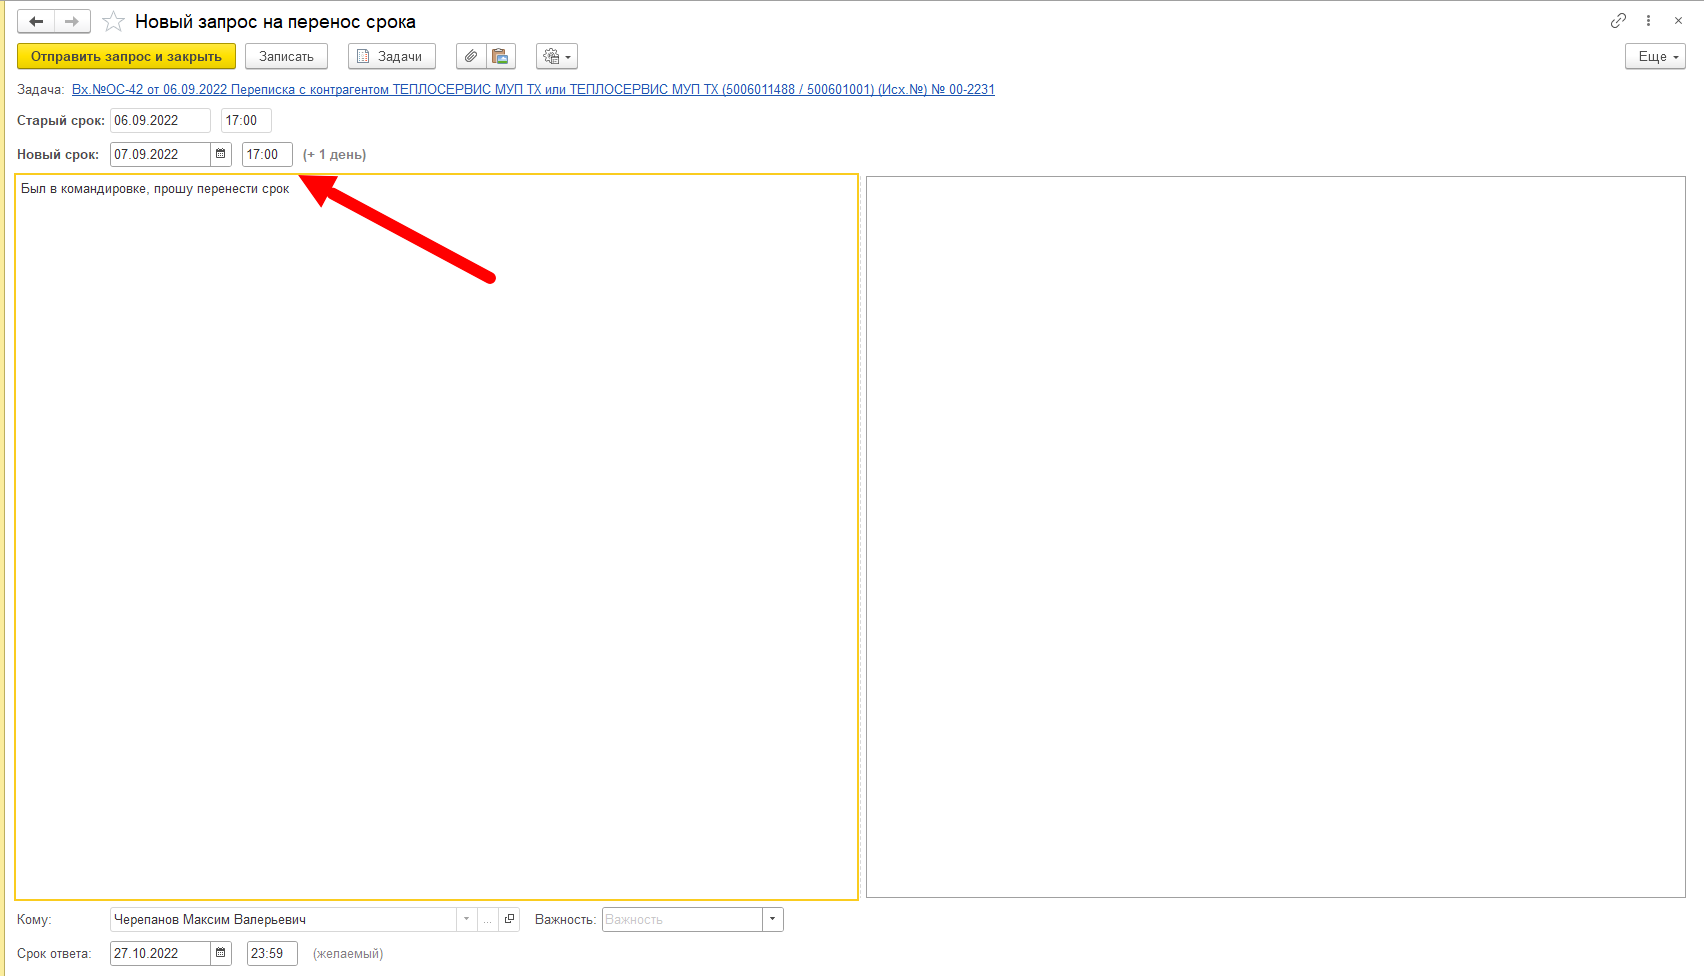
Task: Expand the Кому recipient dropdown list
Action: coord(466,919)
